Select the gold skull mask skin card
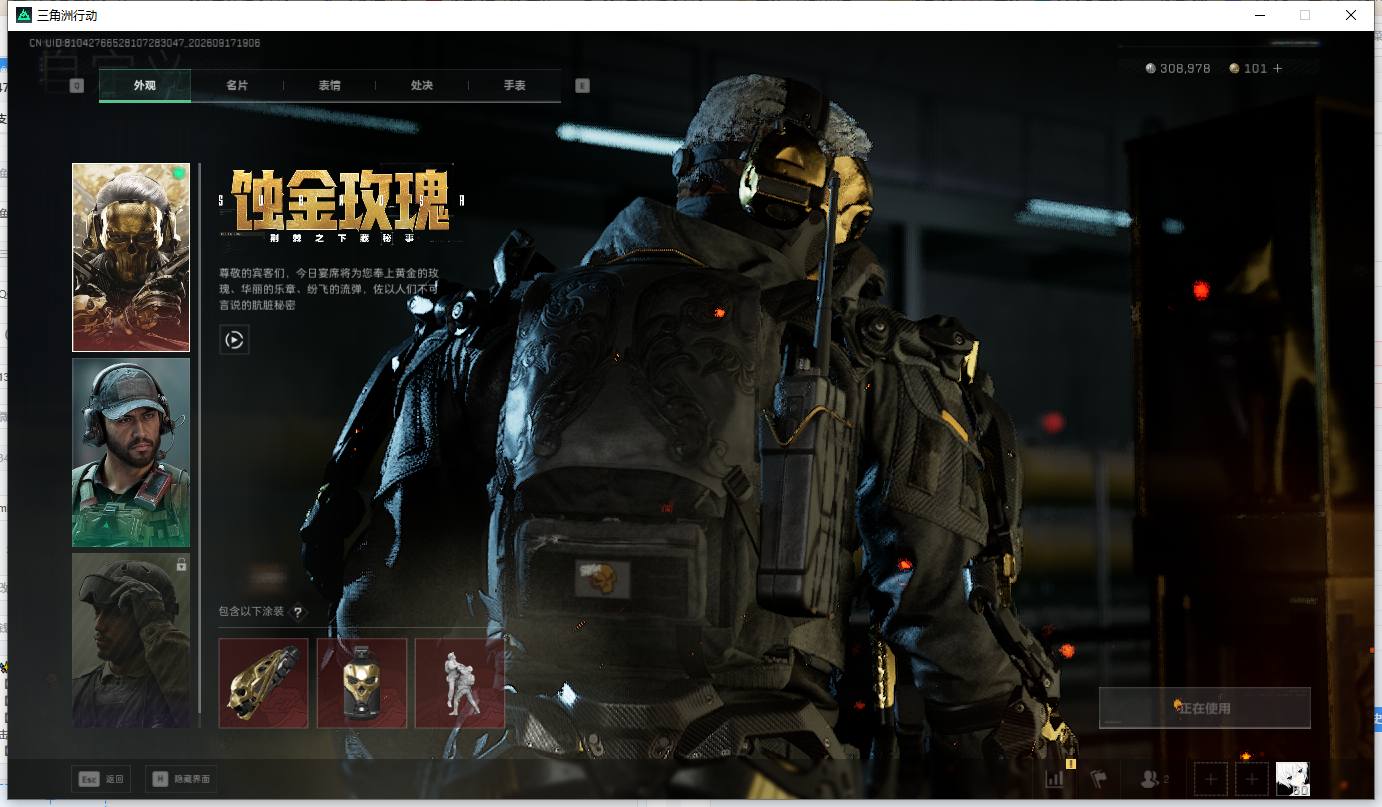Viewport: 1382px width, 807px height. pyautogui.click(x=131, y=257)
